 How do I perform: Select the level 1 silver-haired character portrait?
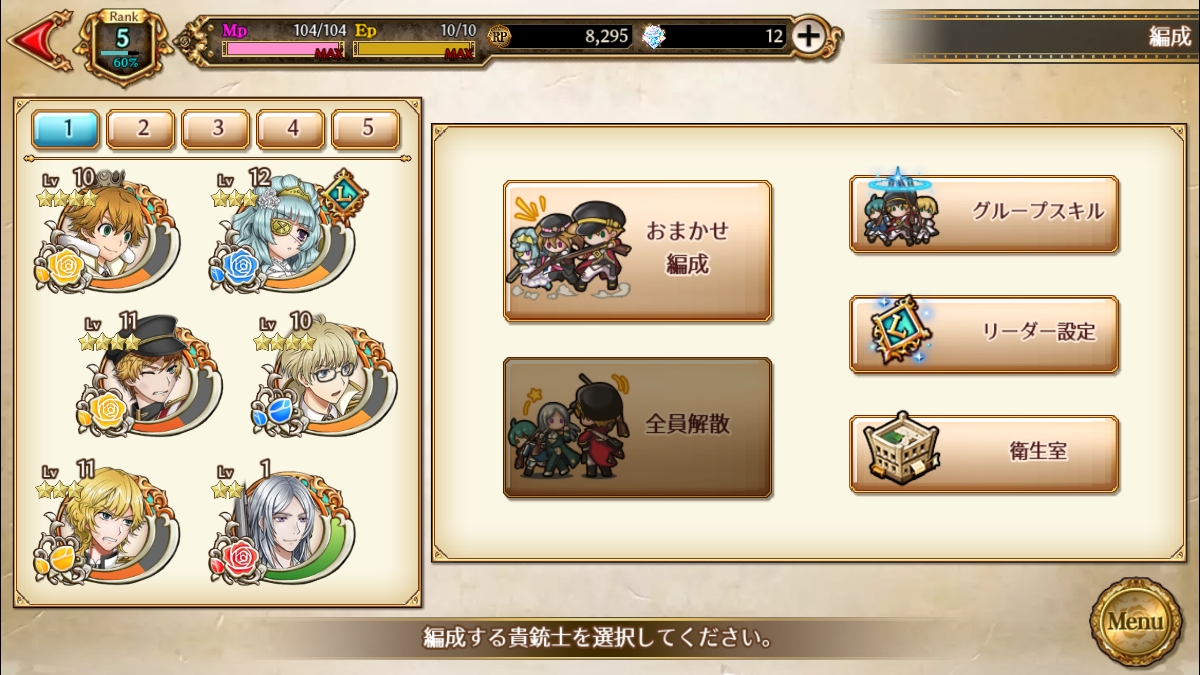[282, 524]
